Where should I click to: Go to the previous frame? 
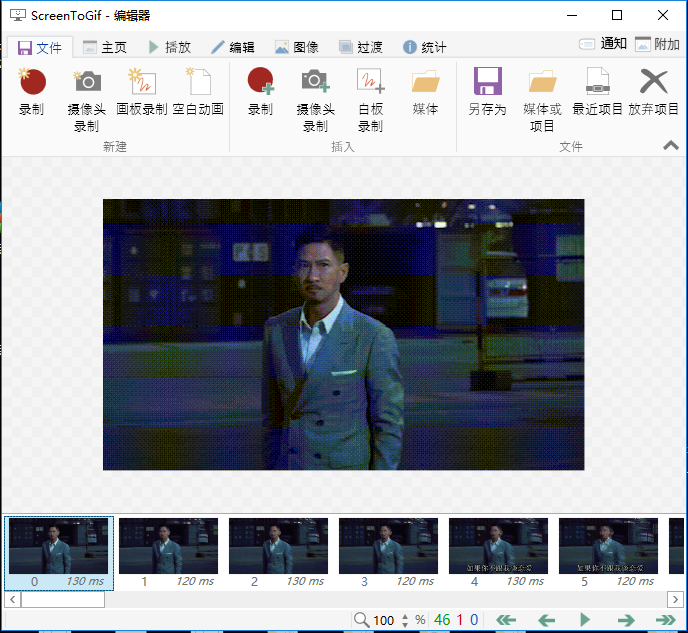tap(546, 620)
